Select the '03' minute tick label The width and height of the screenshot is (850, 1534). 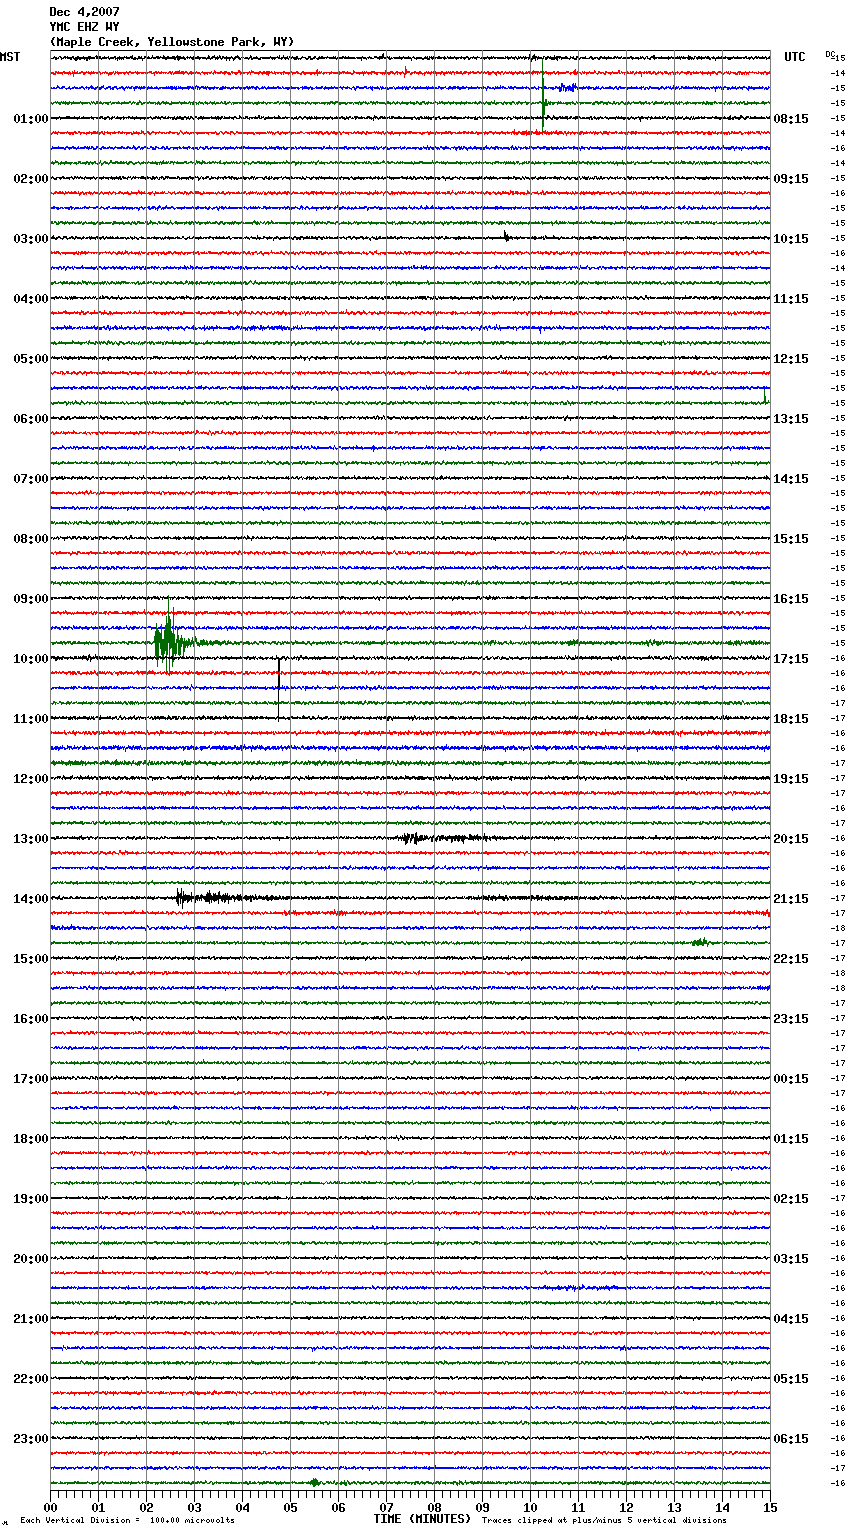(194, 1508)
